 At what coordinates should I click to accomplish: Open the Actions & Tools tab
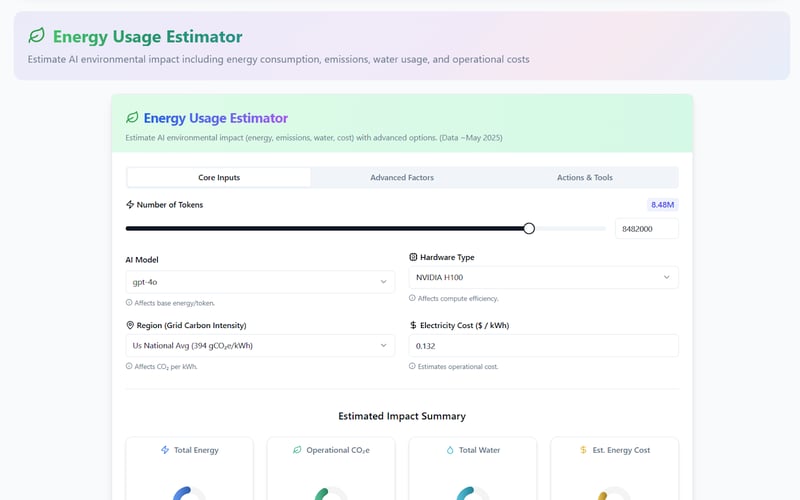[585, 178]
